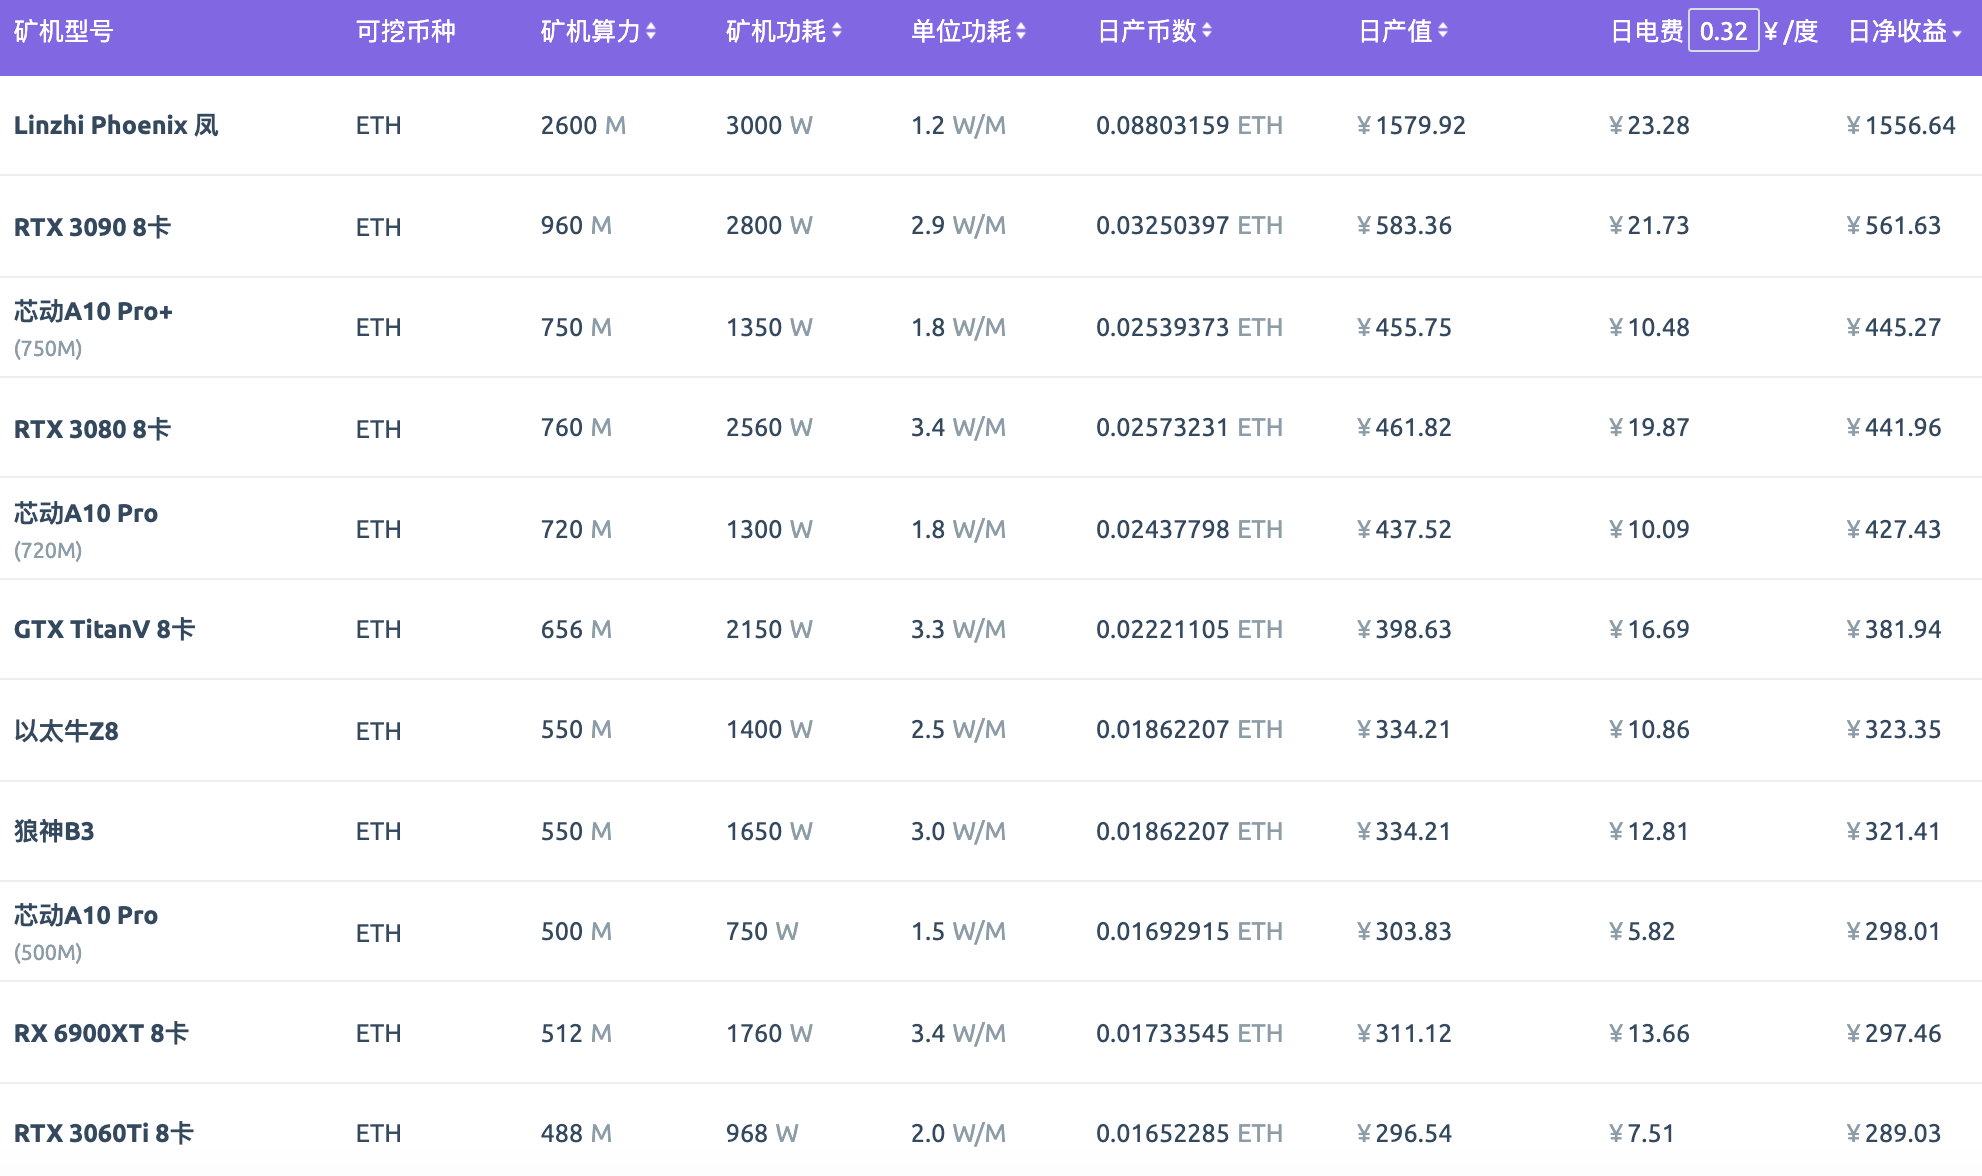
Task: Click hashrate 960 M value
Action: click(x=576, y=226)
